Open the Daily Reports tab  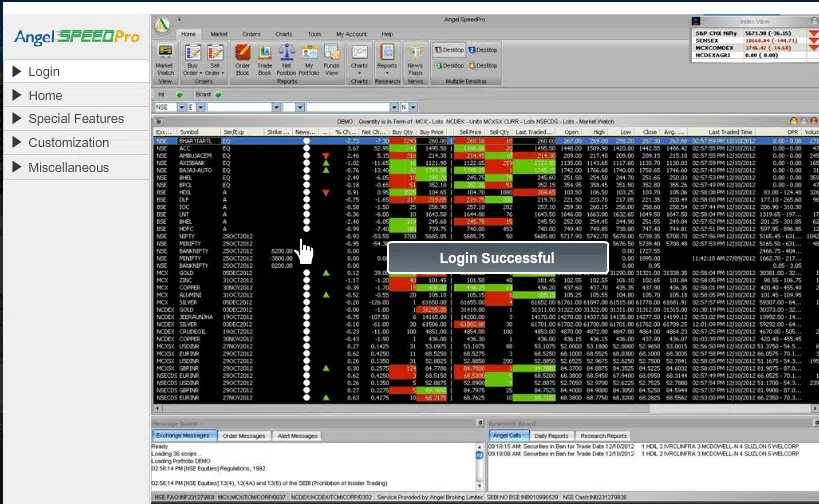coord(551,436)
